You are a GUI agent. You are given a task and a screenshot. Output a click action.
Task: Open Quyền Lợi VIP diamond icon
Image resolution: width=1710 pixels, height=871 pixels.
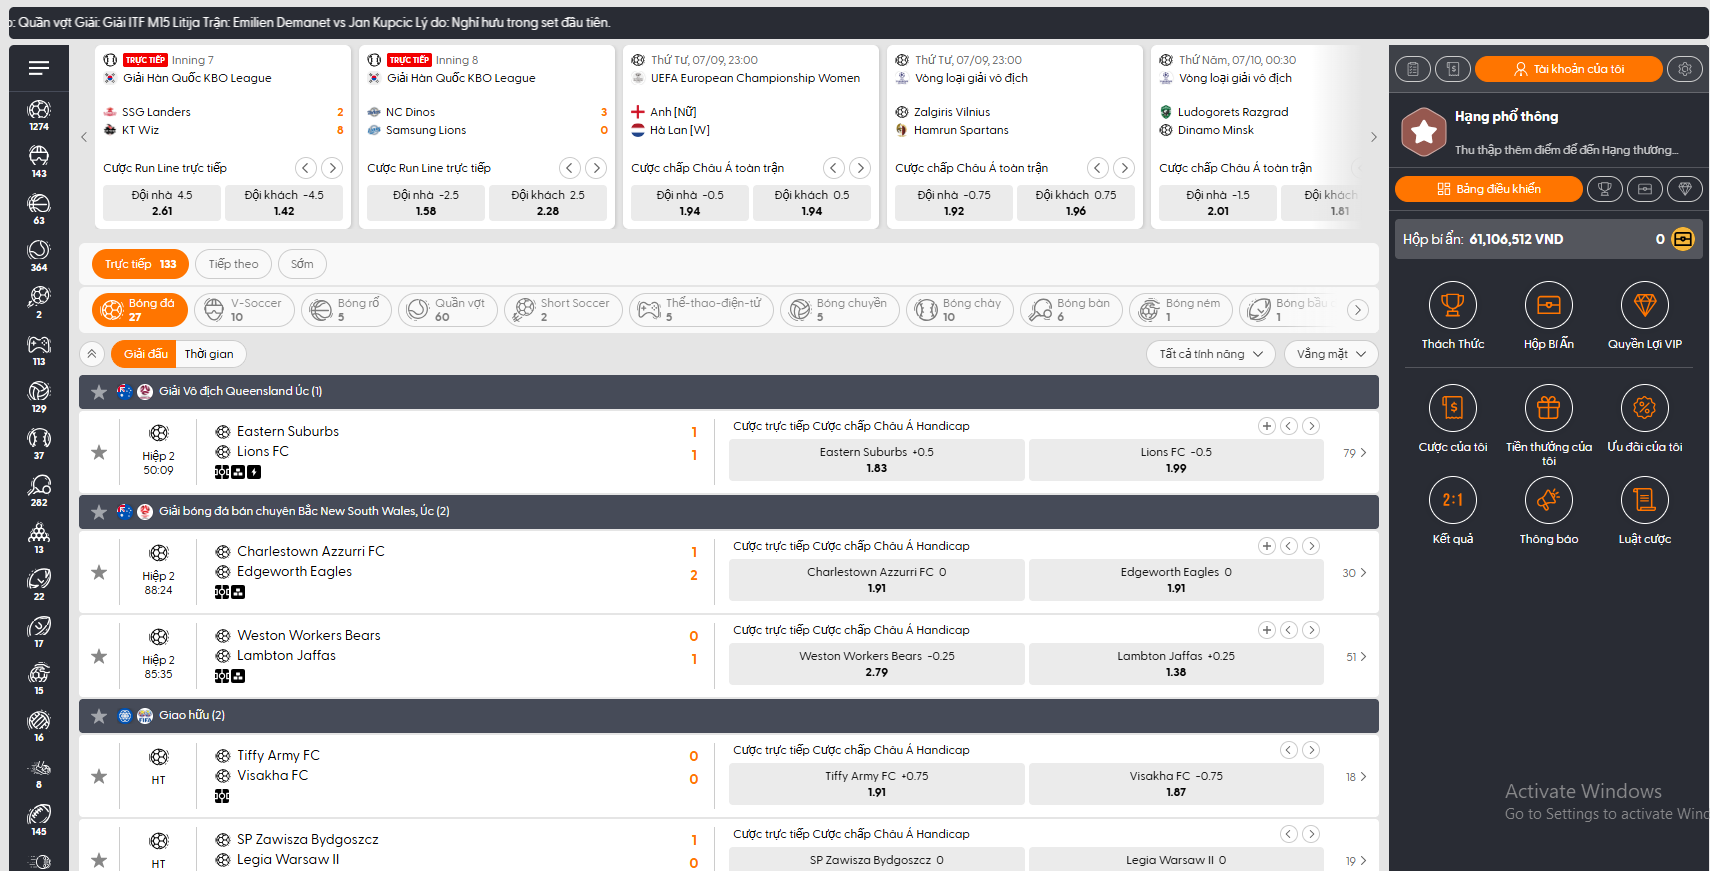pyautogui.click(x=1644, y=306)
